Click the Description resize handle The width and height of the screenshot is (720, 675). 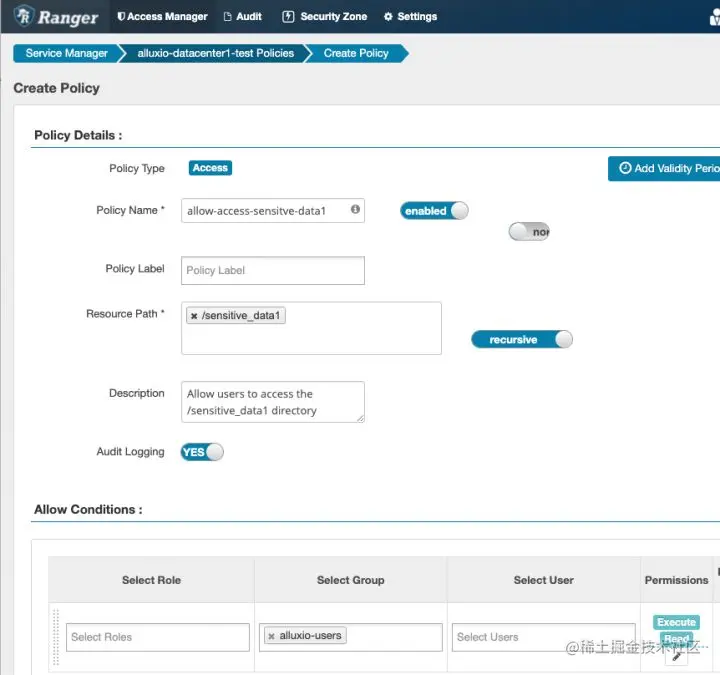(360, 418)
